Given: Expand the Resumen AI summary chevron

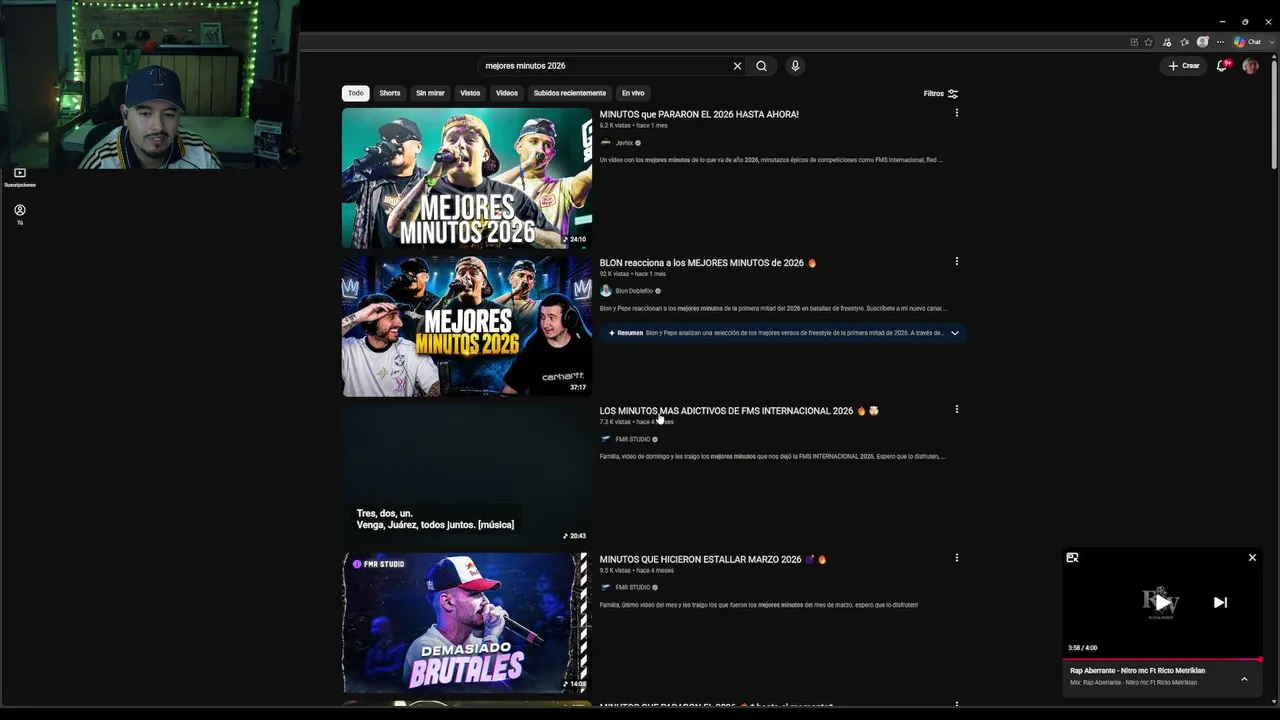Looking at the screenshot, I should click(954, 333).
